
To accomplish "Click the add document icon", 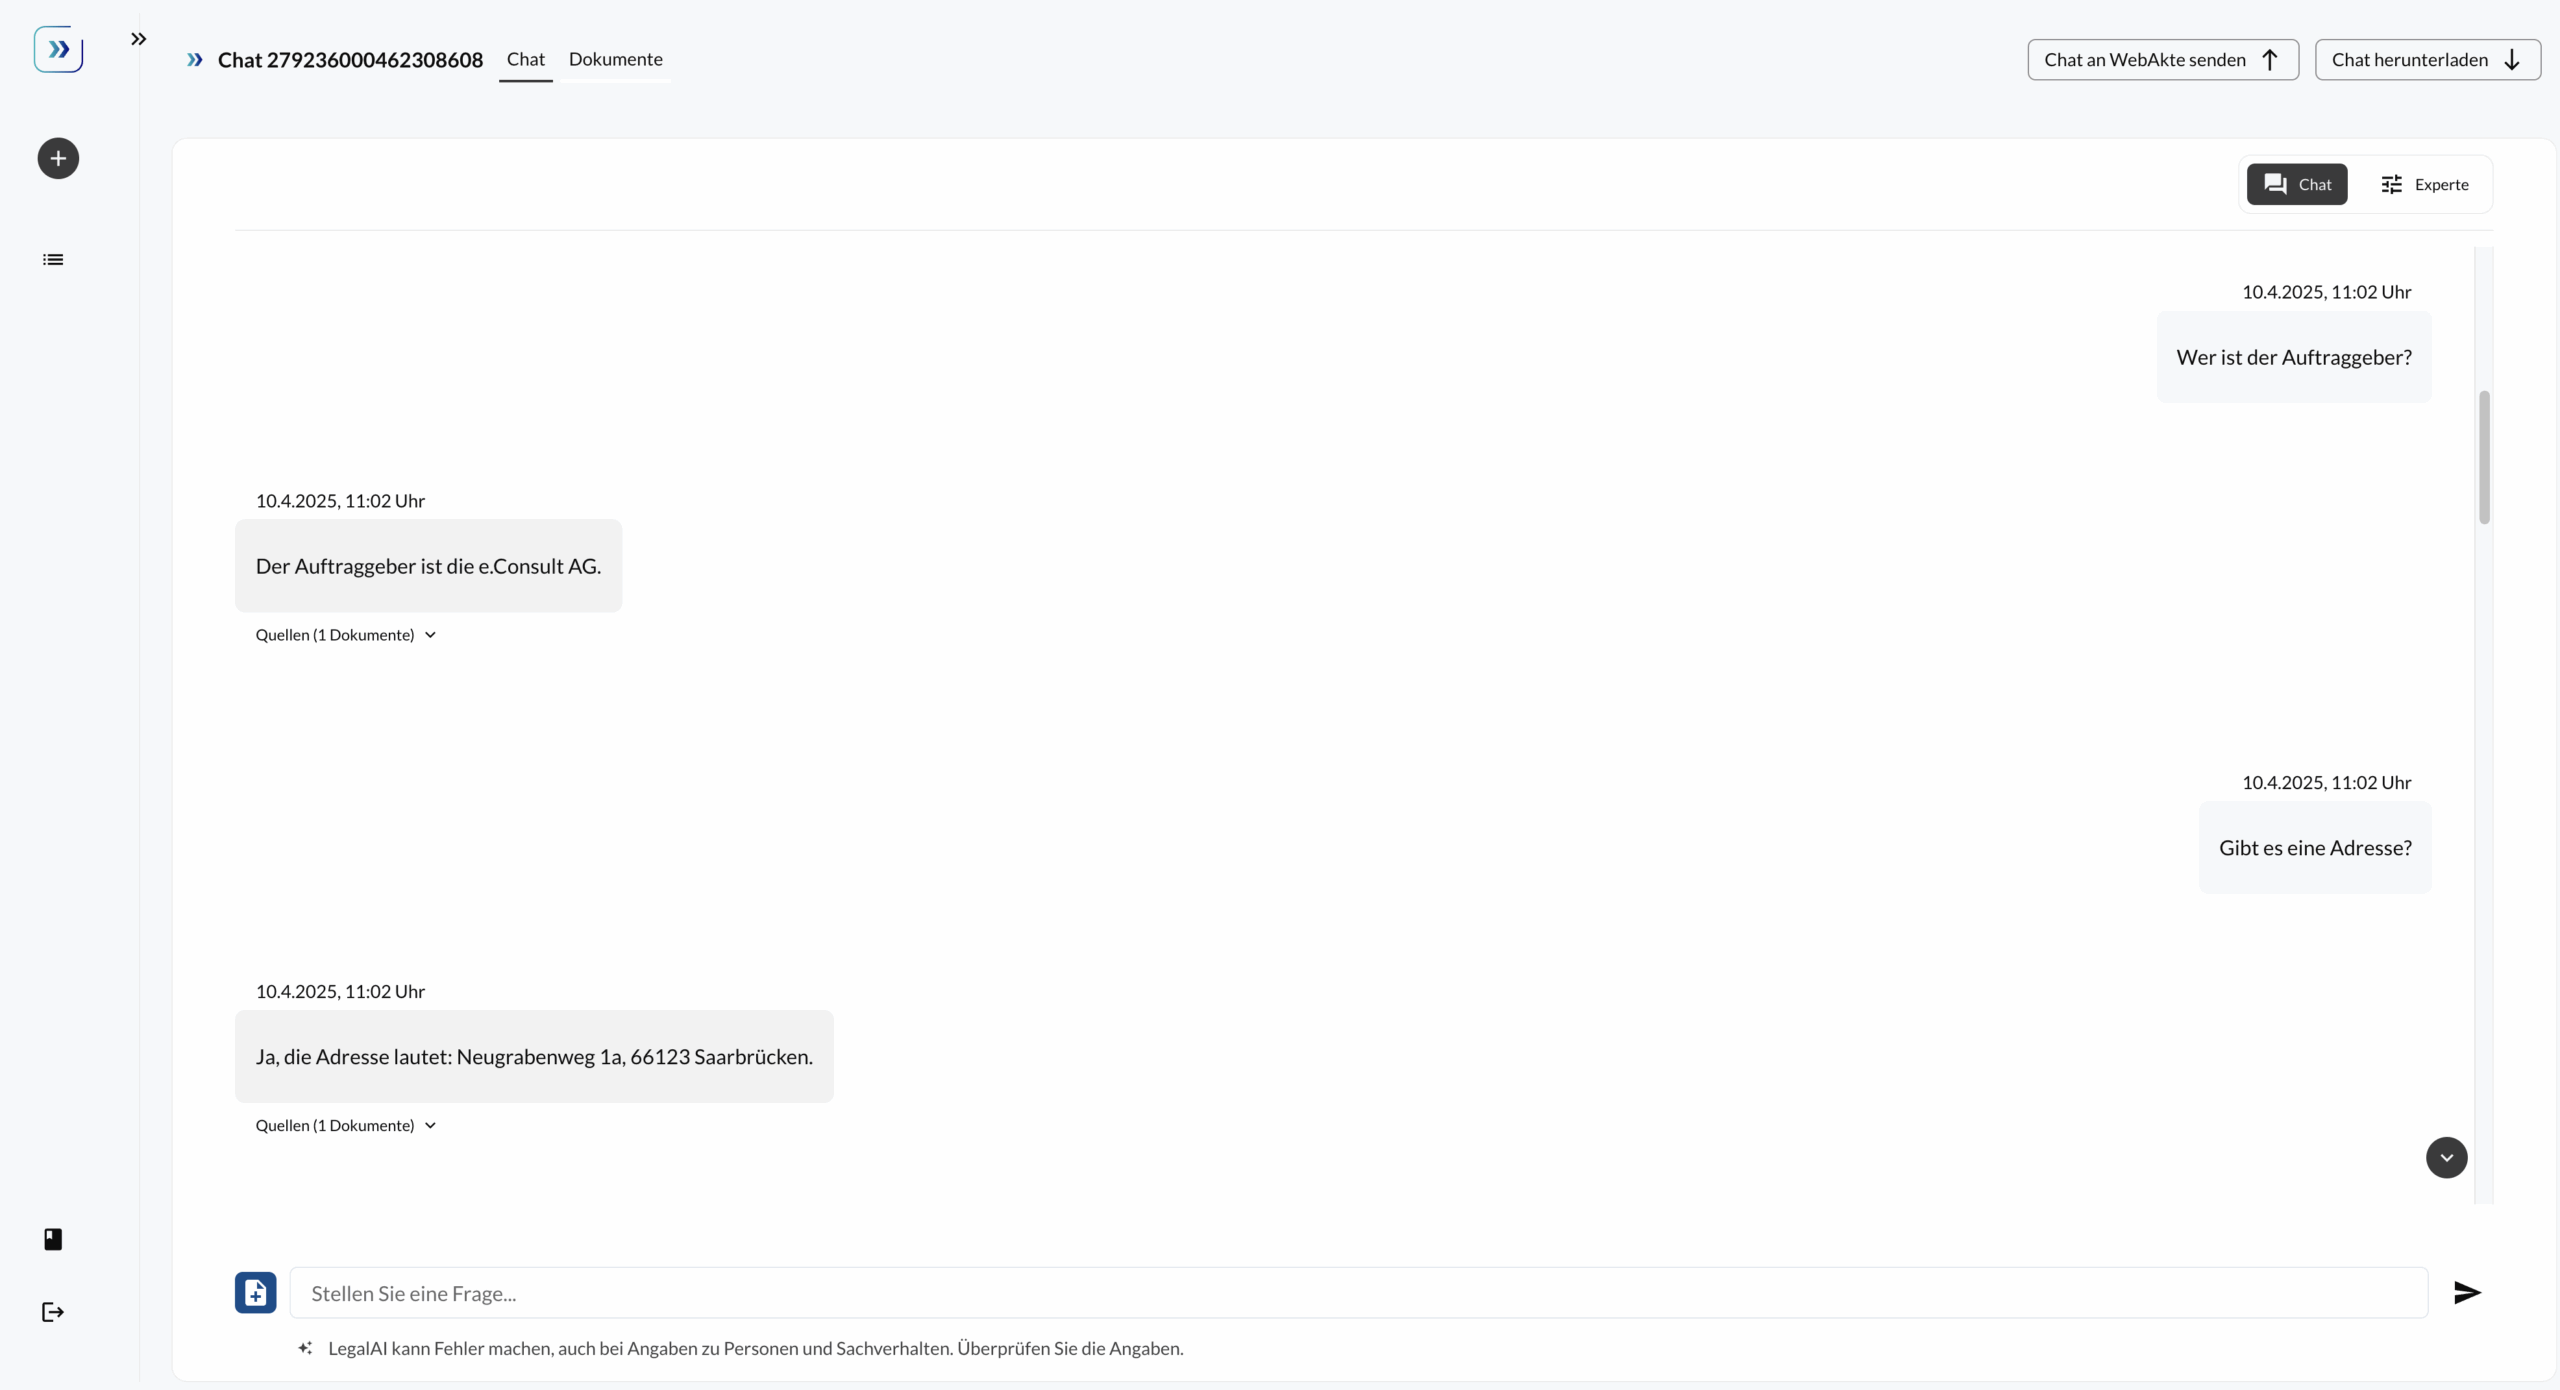I will [256, 1293].
